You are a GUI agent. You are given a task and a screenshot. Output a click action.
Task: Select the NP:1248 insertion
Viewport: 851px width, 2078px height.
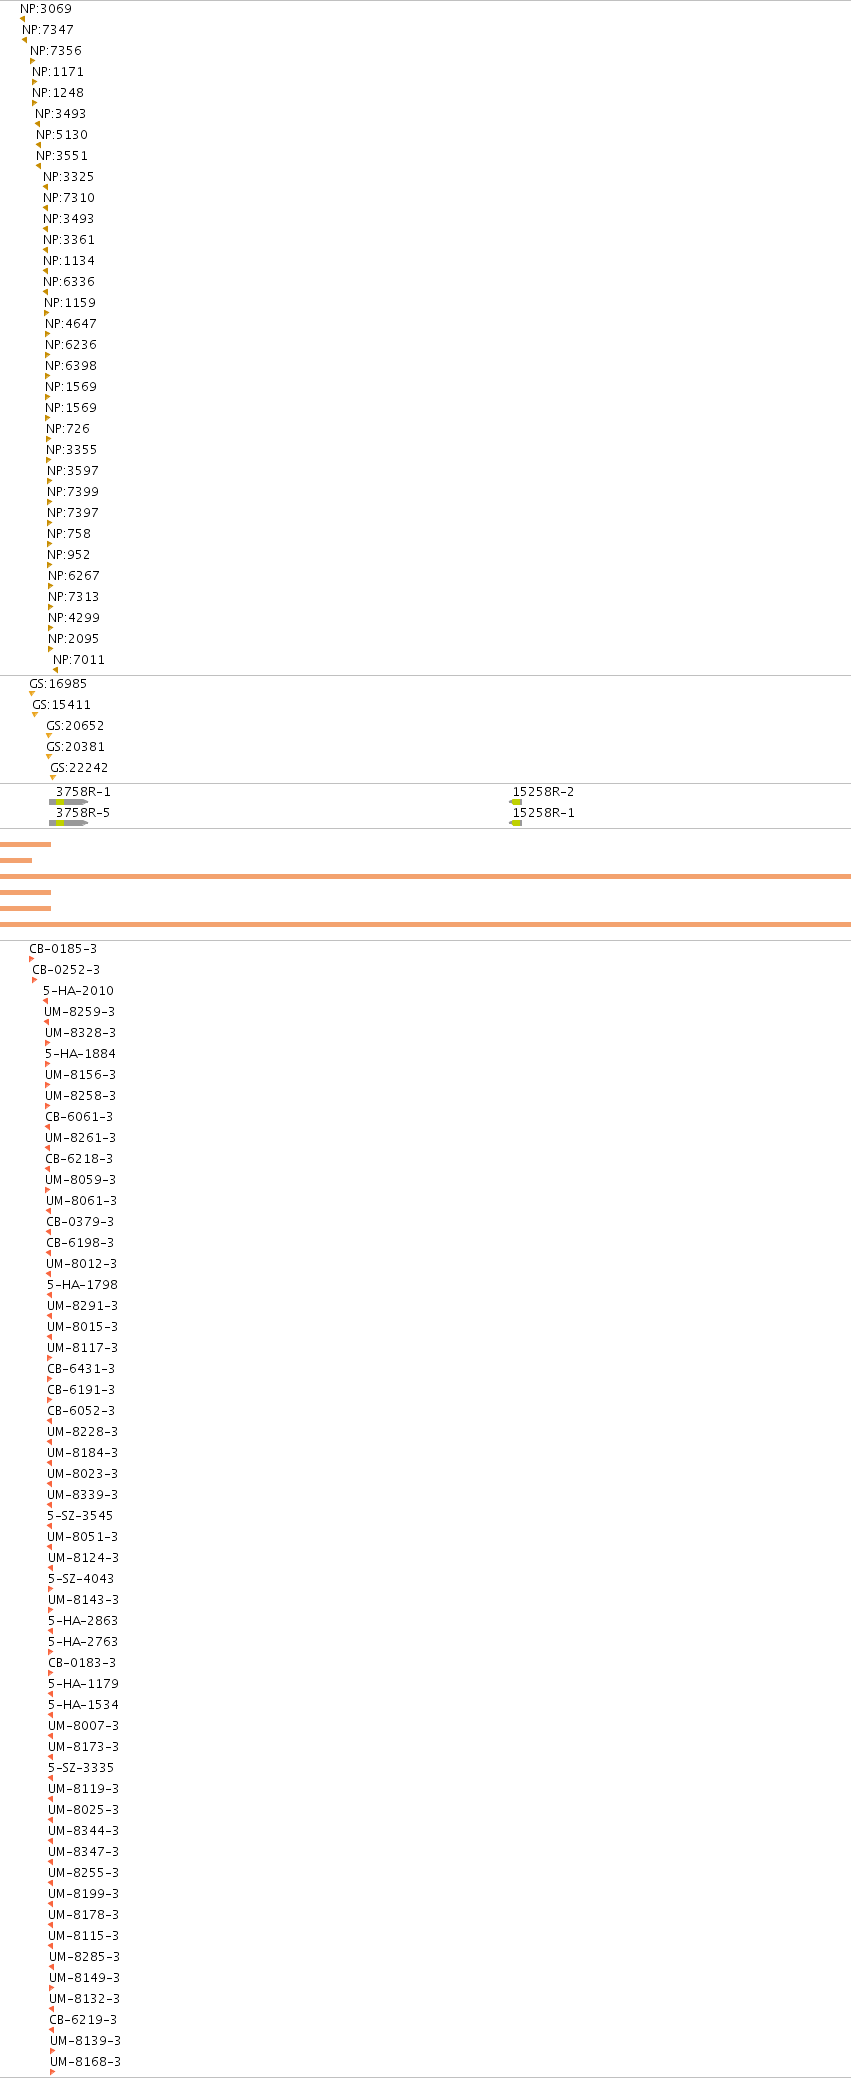tap(58, 93)
